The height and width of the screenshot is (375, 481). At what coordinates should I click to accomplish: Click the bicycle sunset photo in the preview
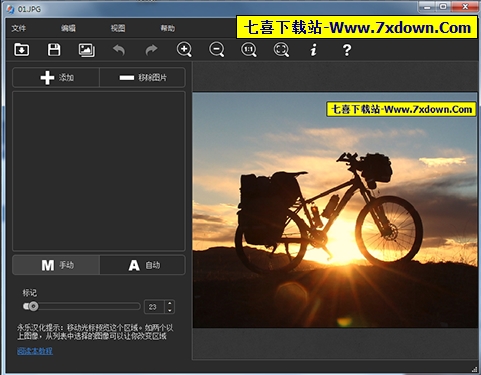[x=335, y=210]
